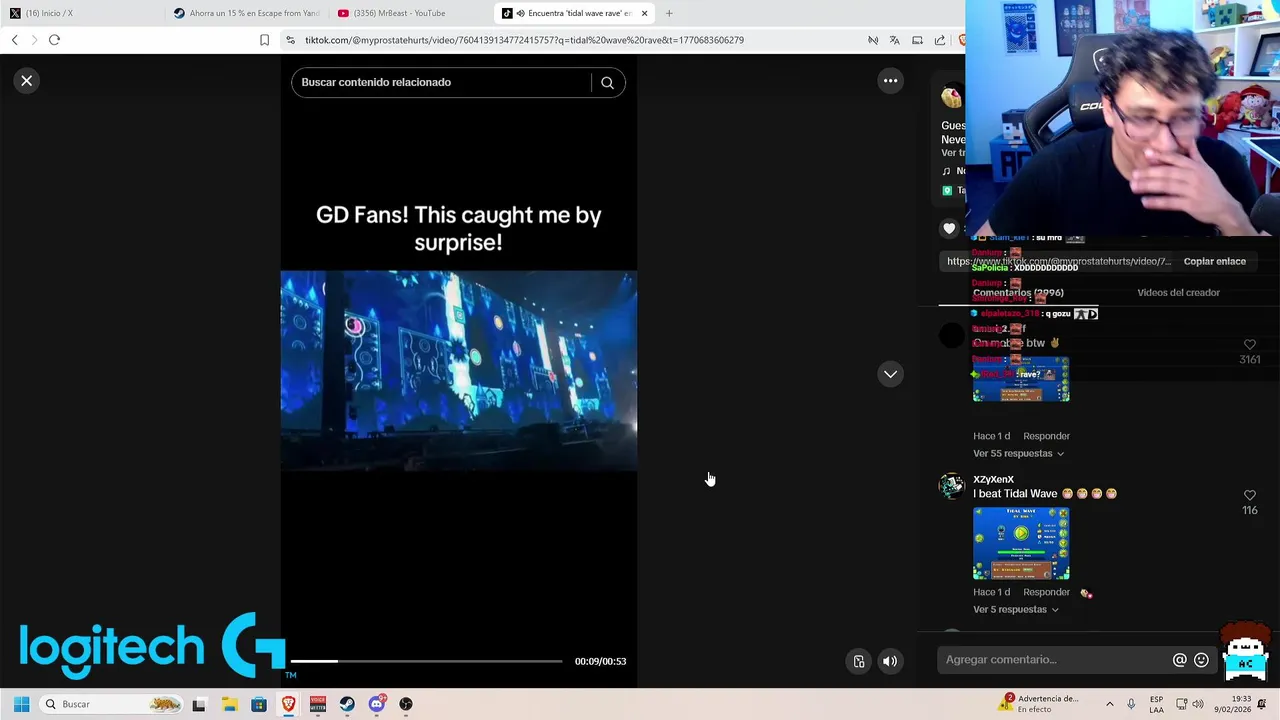Insert a mention with the @ icon

1180,660
